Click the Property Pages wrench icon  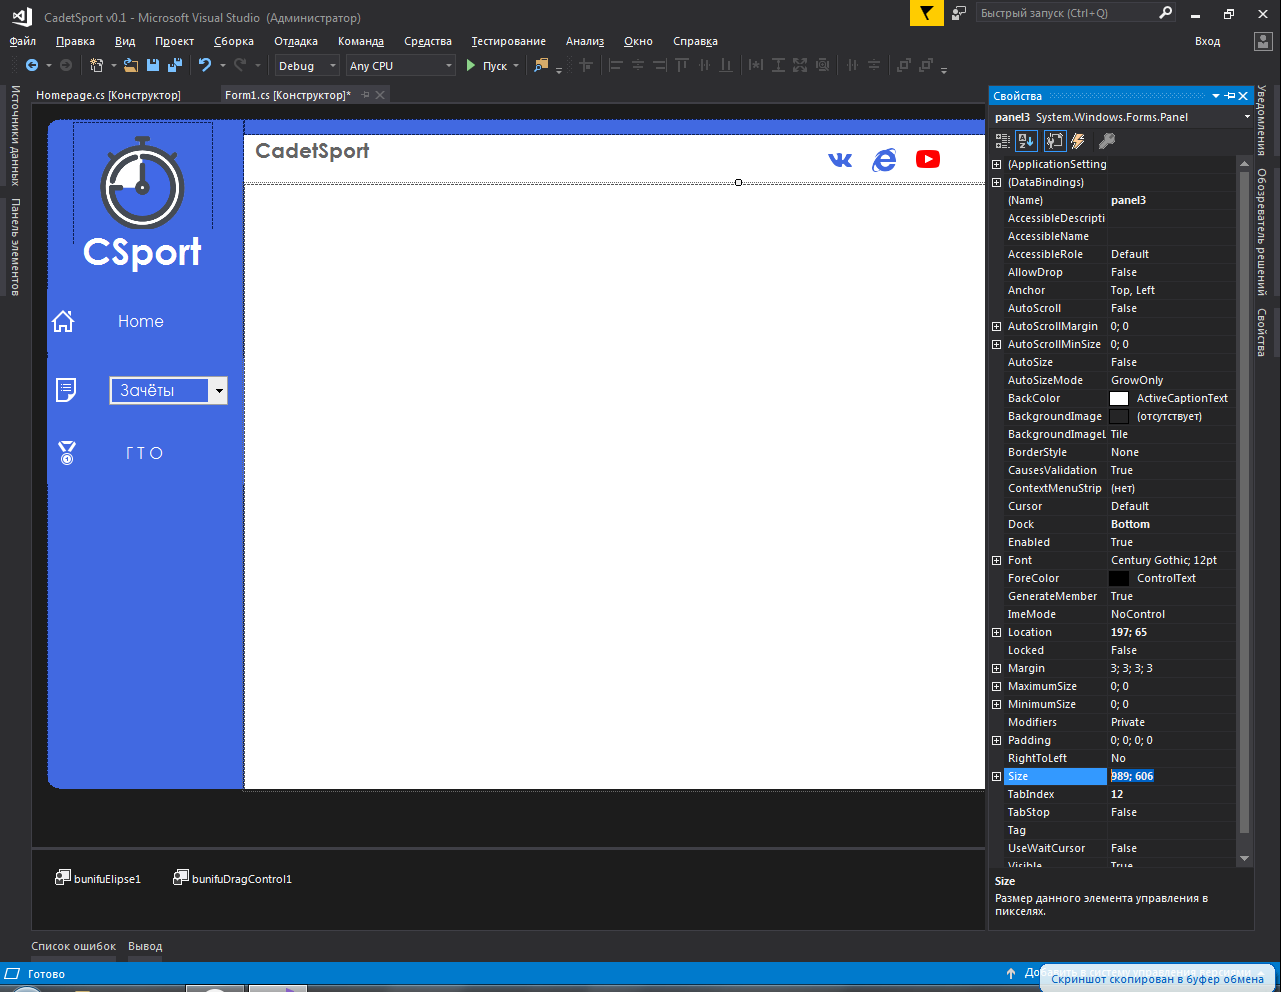1106,141
